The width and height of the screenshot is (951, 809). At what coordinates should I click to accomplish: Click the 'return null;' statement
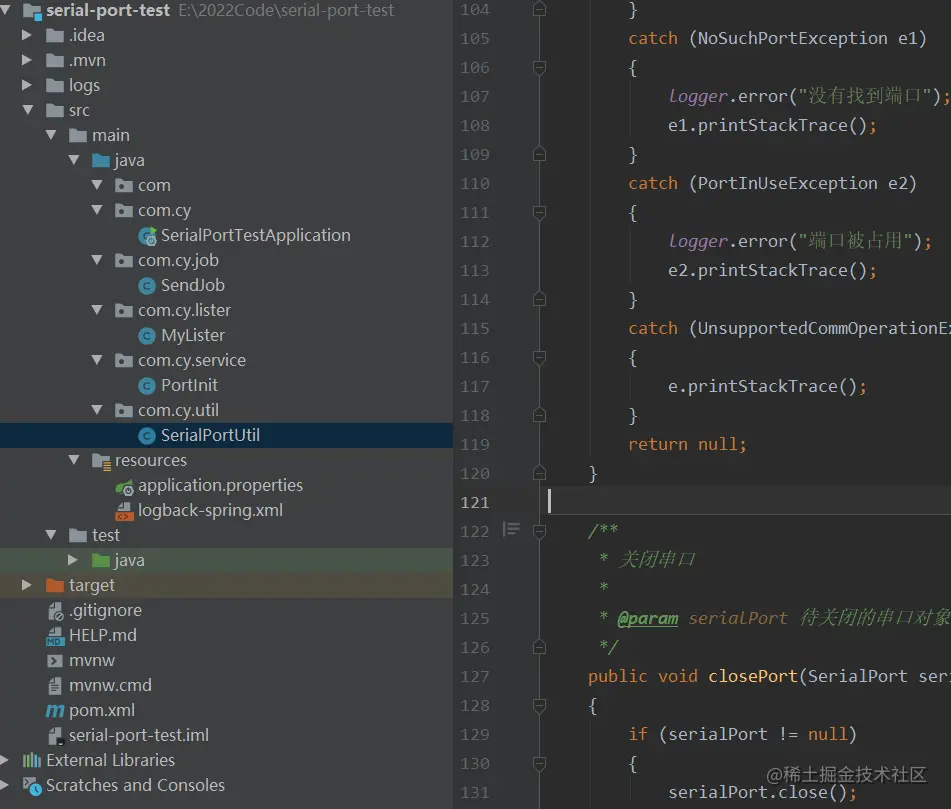[x=687, y=445]
